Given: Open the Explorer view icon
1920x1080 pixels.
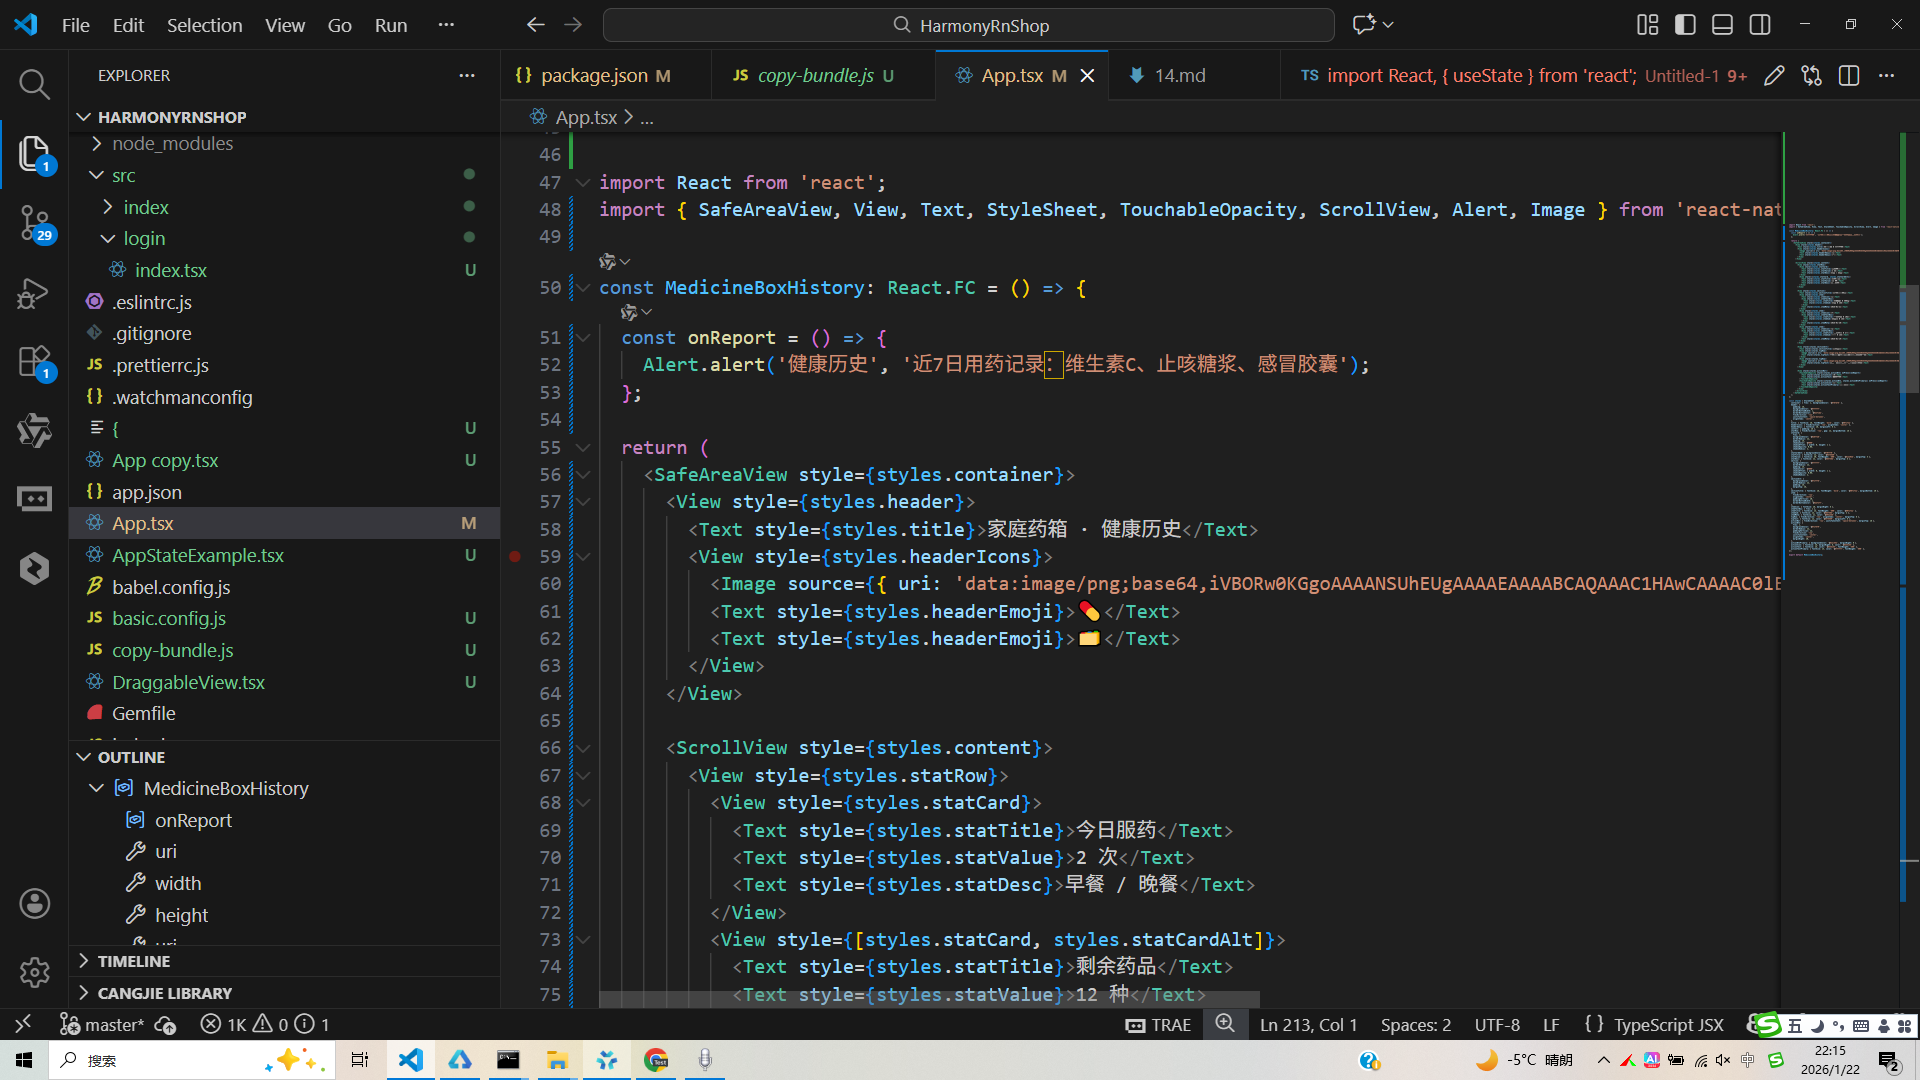Looking at the screenshot, I should coord(34,154).
